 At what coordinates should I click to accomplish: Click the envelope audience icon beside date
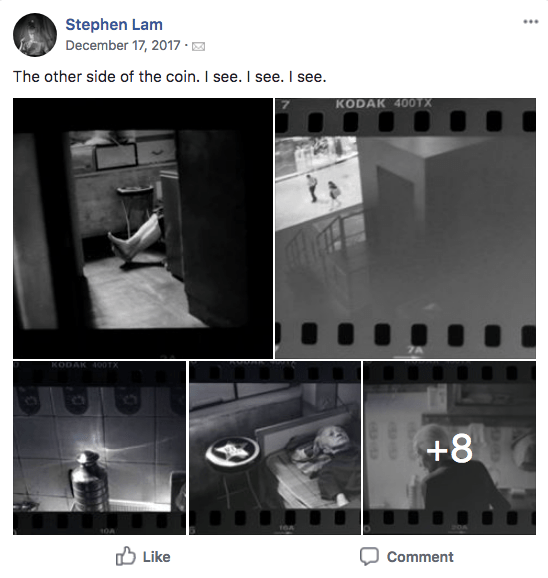point(199,46)
